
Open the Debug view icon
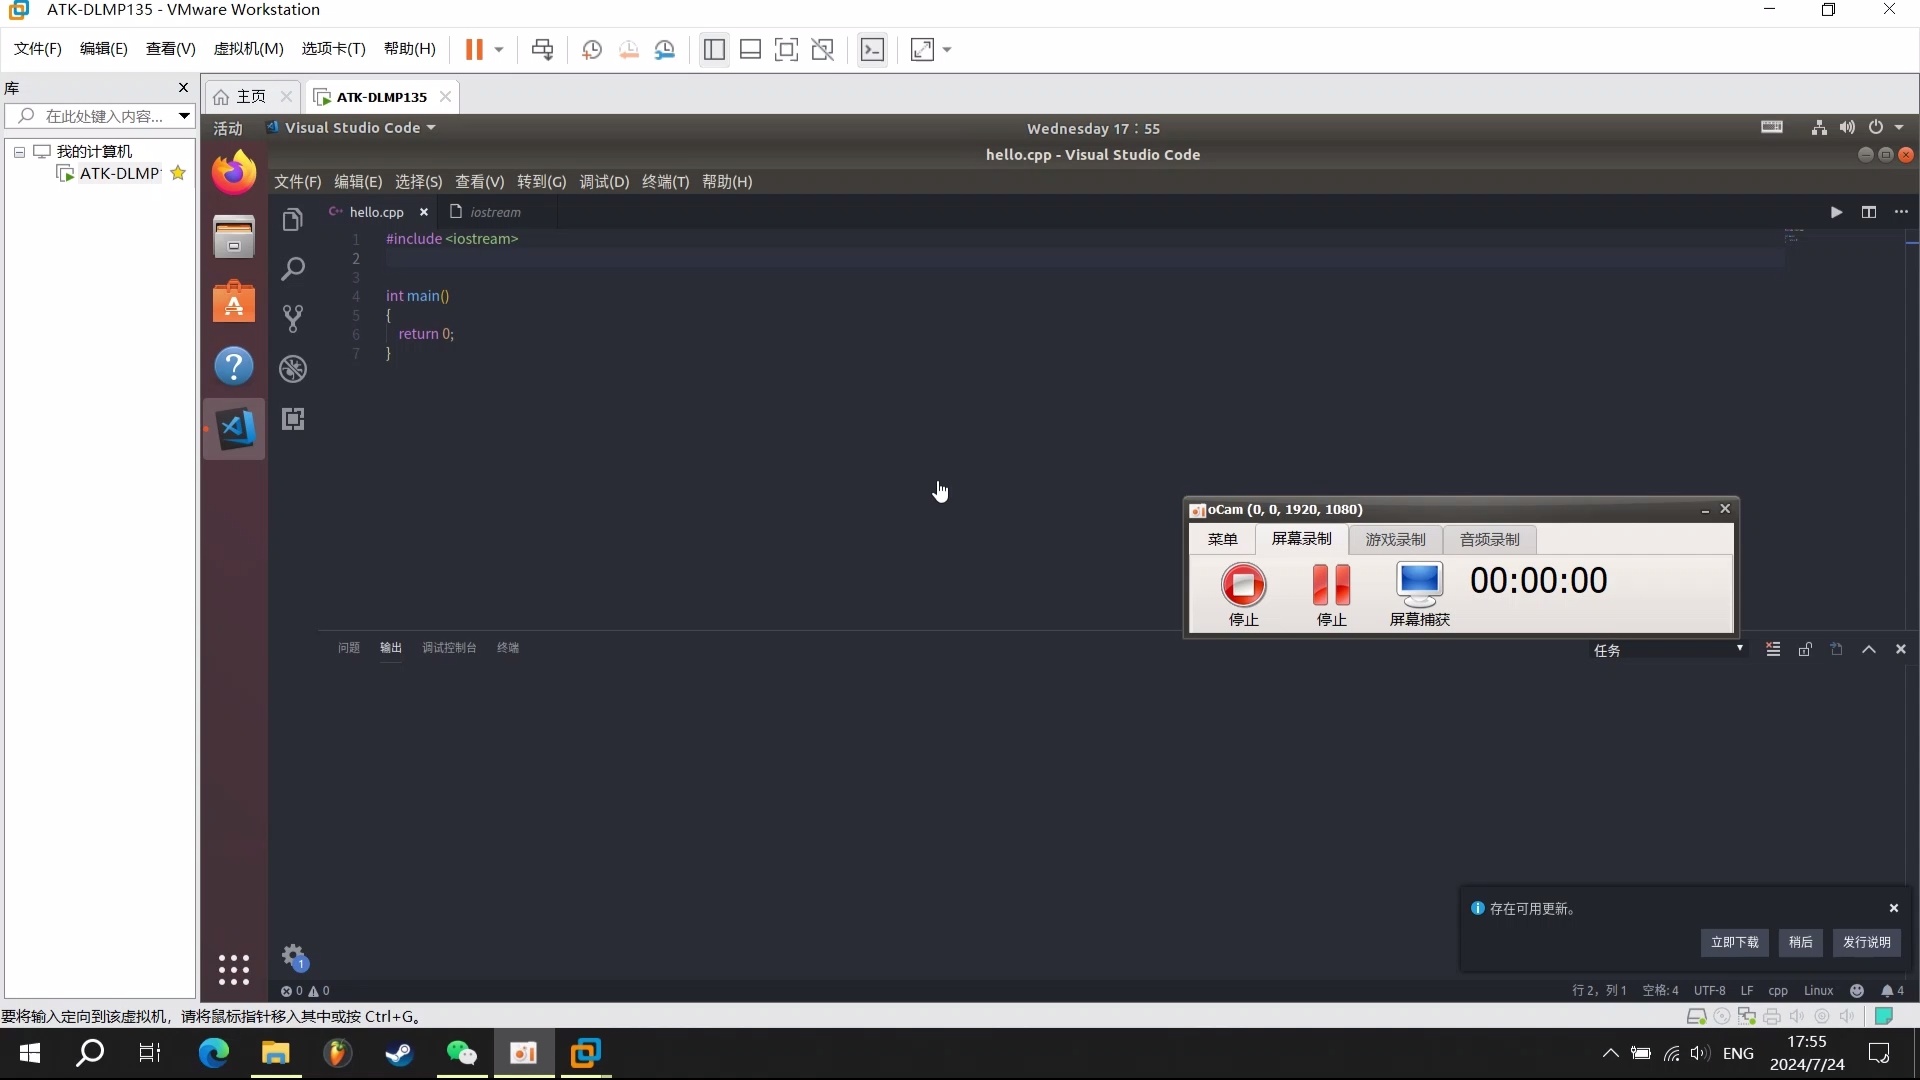(292, 369)
